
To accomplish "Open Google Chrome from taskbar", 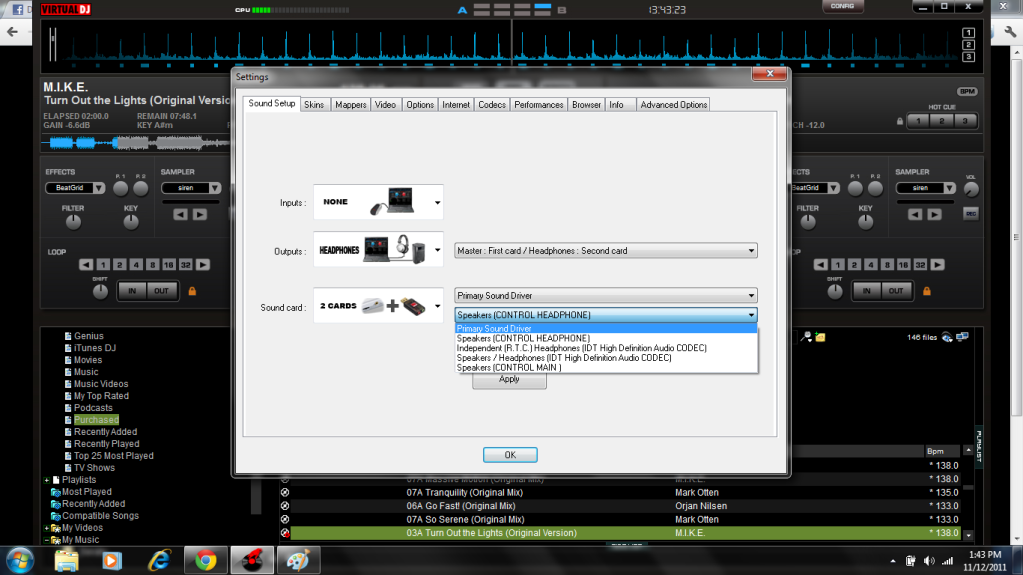I will [206, 561].
